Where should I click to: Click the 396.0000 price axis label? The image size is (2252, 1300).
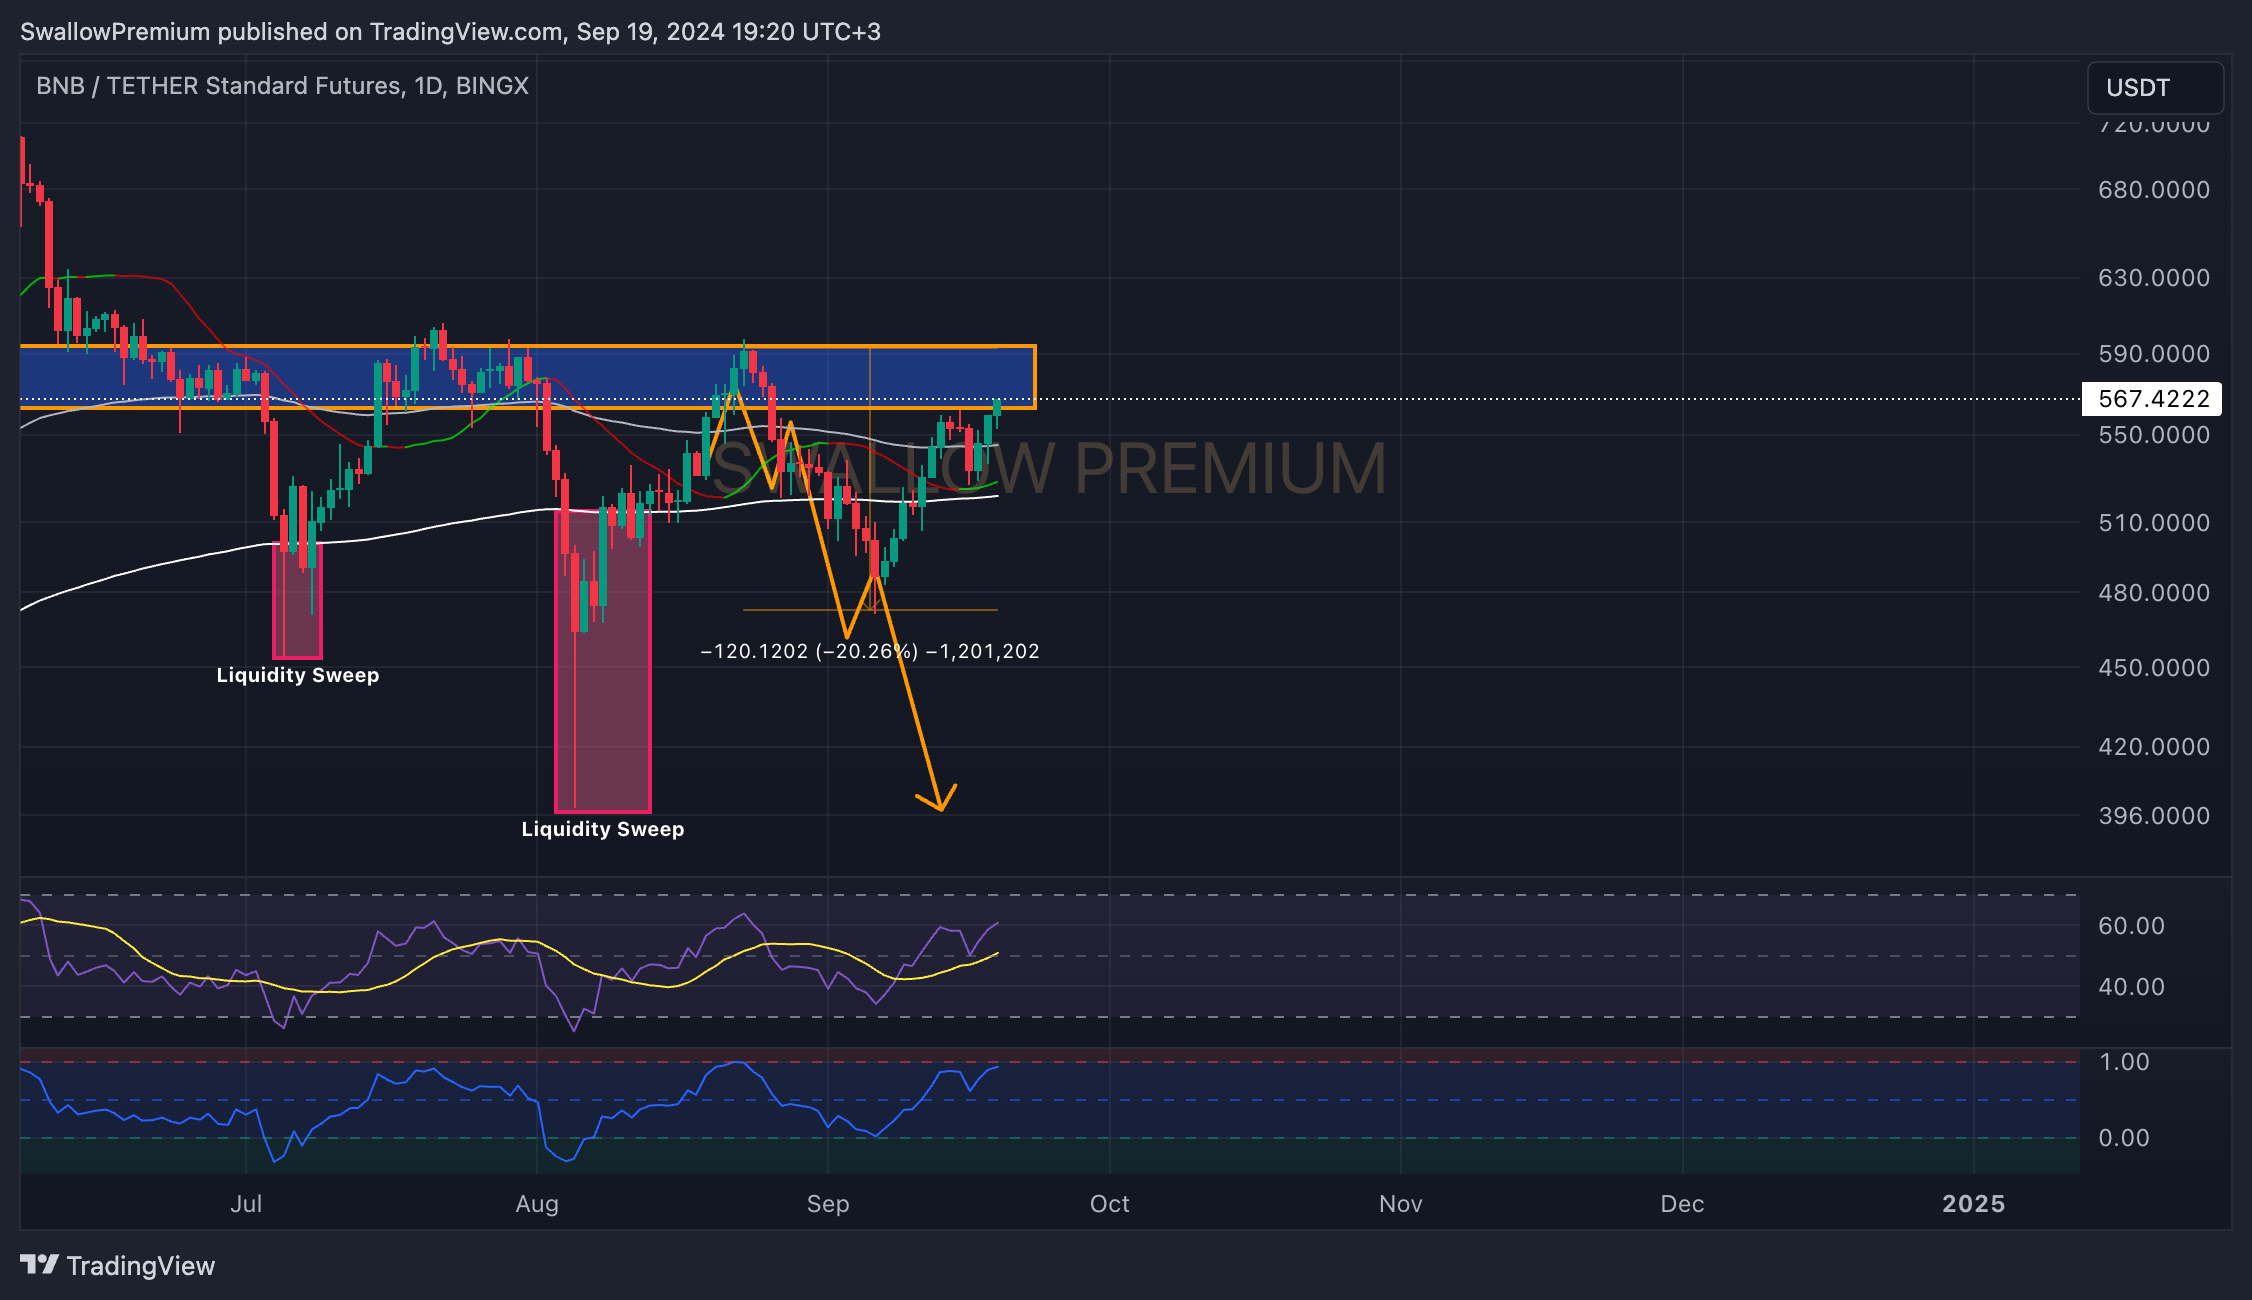2154,816
